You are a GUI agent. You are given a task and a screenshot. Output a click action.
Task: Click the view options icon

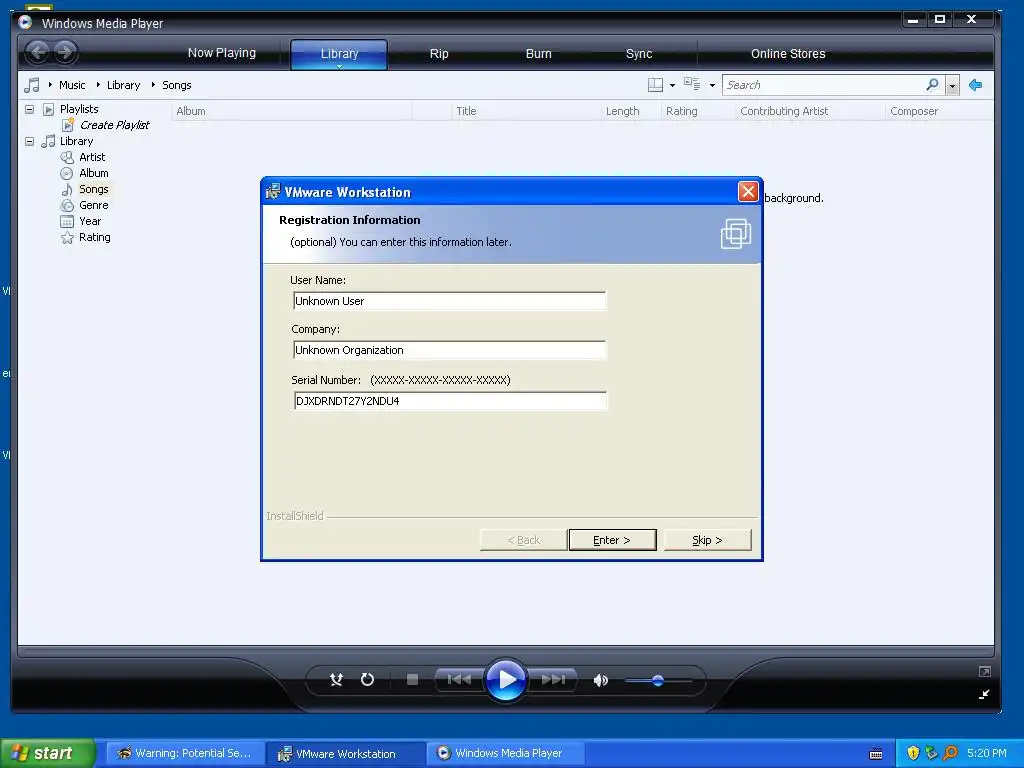pyautogui.click(x=692, y=84)
